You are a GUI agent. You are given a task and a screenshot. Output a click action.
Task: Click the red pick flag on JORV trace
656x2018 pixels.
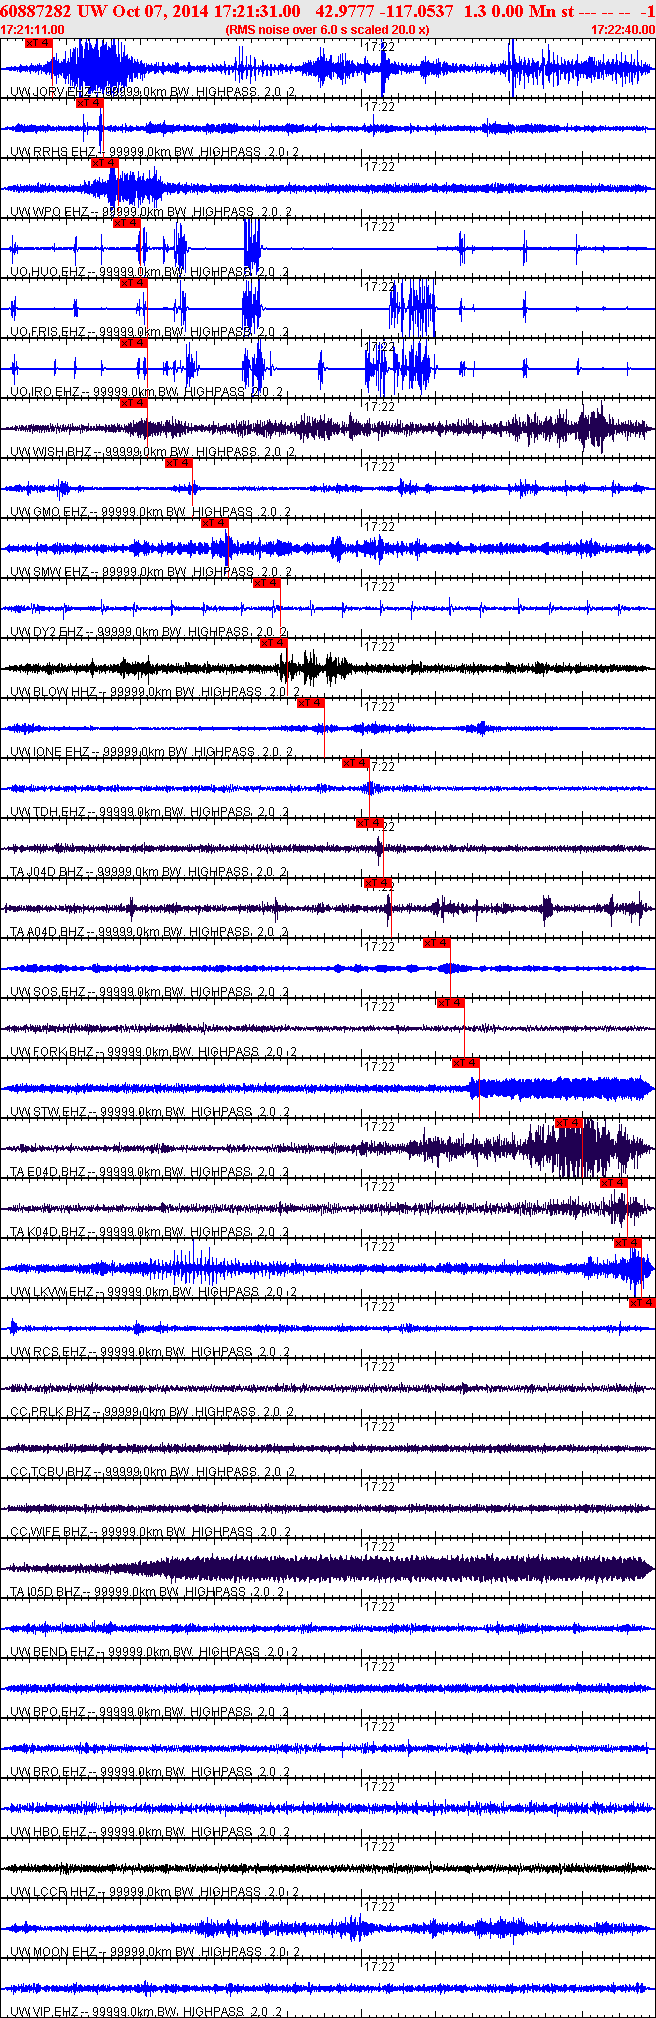click(38, 43)
